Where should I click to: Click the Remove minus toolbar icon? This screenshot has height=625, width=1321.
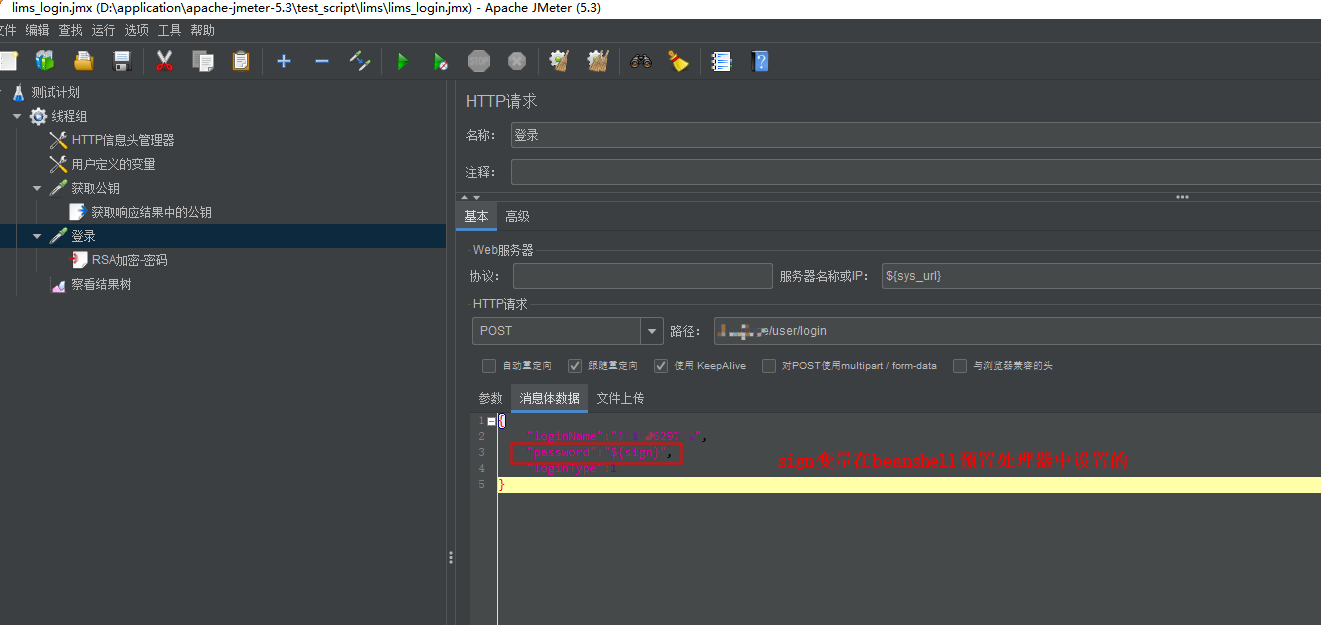click(x=322, y=62)
